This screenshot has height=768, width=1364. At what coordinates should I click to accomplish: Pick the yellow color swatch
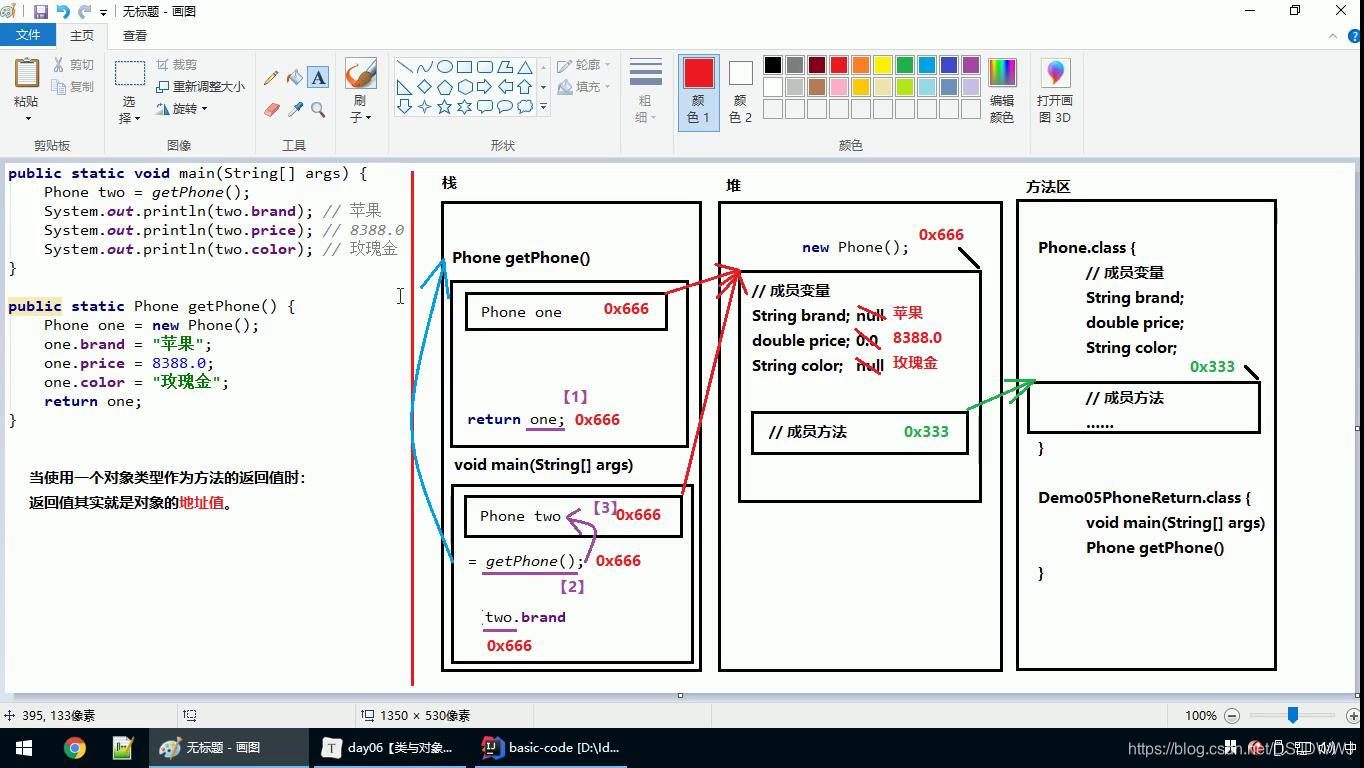coord(883,65)
